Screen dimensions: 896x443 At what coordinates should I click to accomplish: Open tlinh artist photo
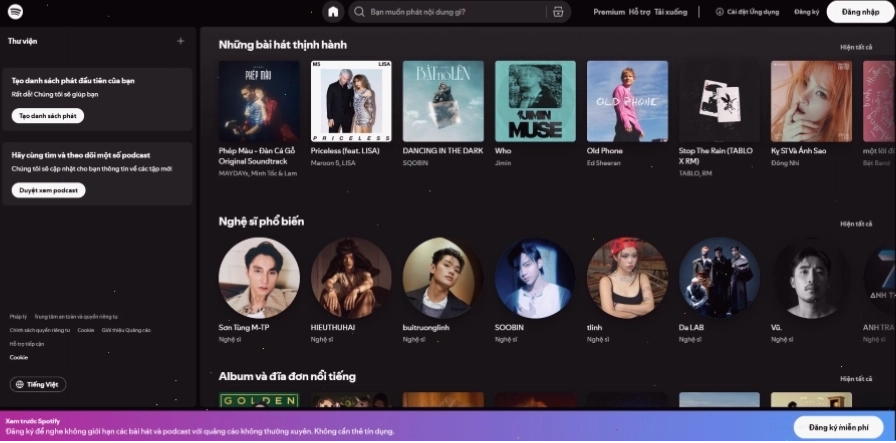point(627,278)
